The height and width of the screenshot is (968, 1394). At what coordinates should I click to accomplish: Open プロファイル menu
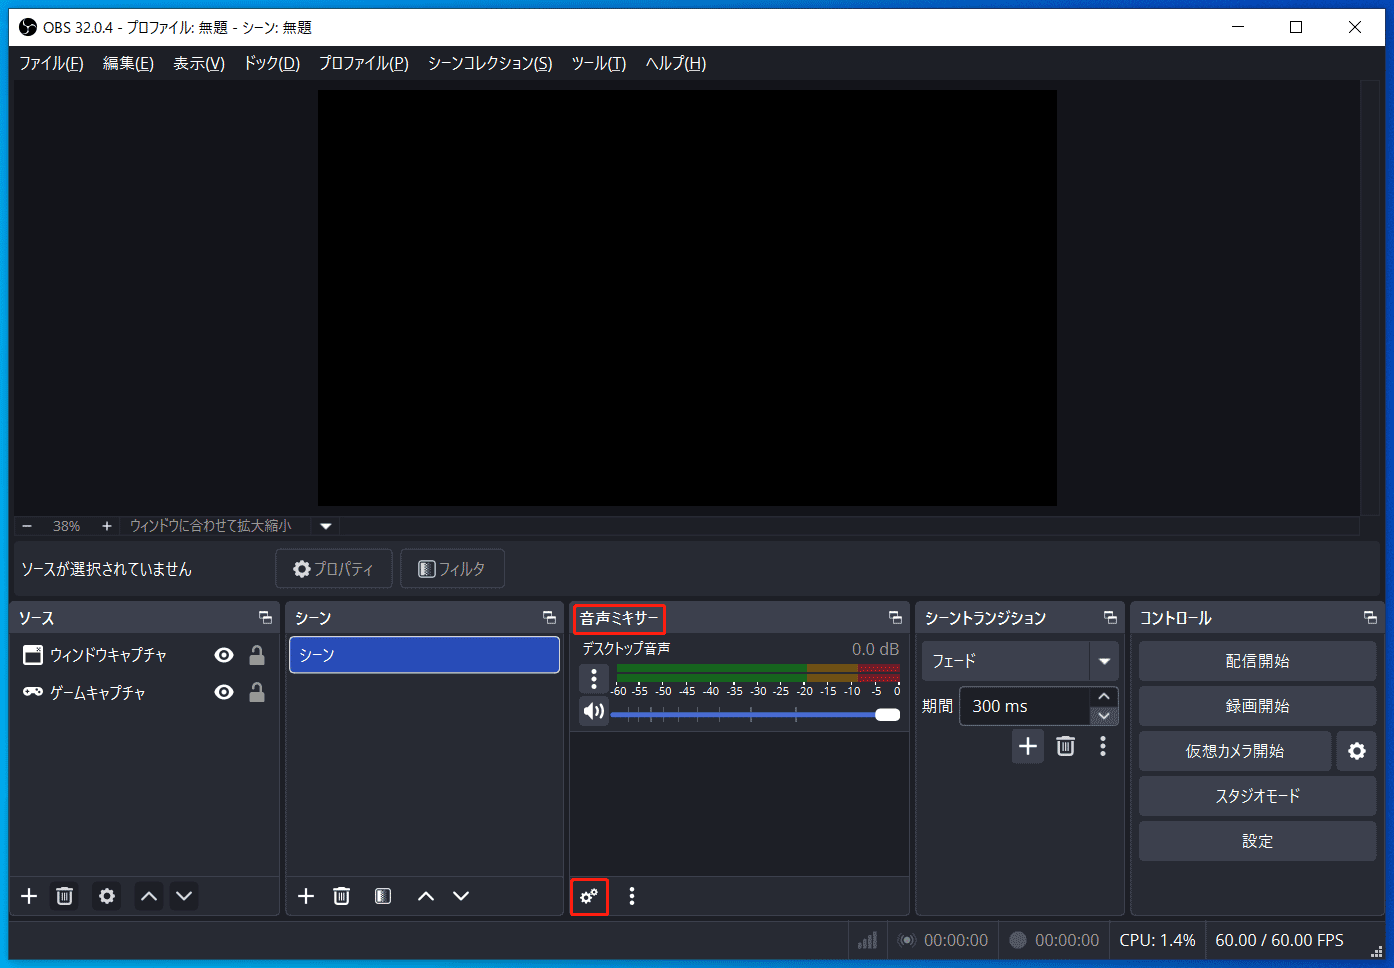pyautogui.click(x=364, y=63)
